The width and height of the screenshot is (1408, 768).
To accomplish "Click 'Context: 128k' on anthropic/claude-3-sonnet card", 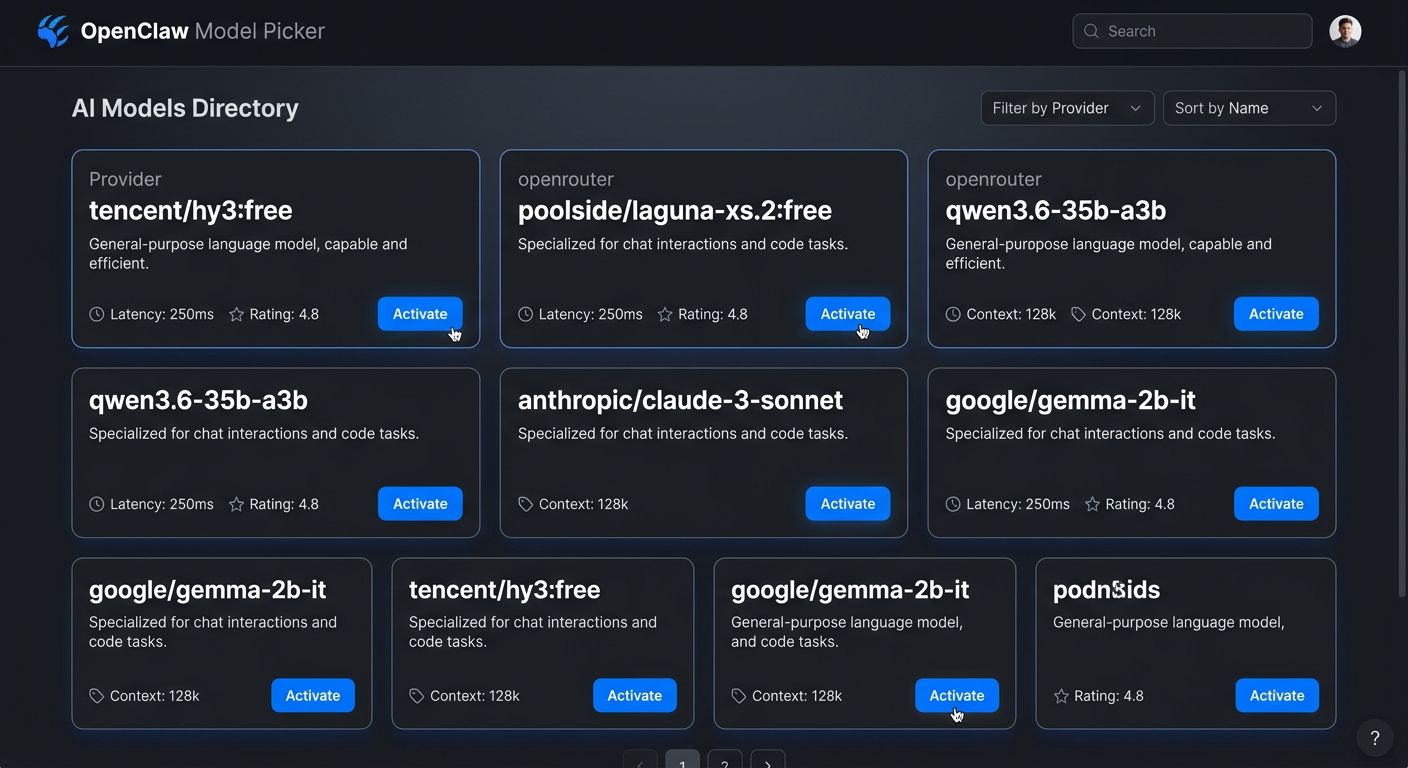I will [584, 504].
